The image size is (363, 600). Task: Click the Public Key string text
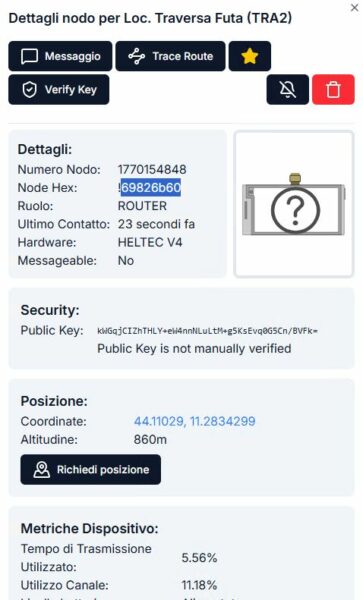click(207, 331)
